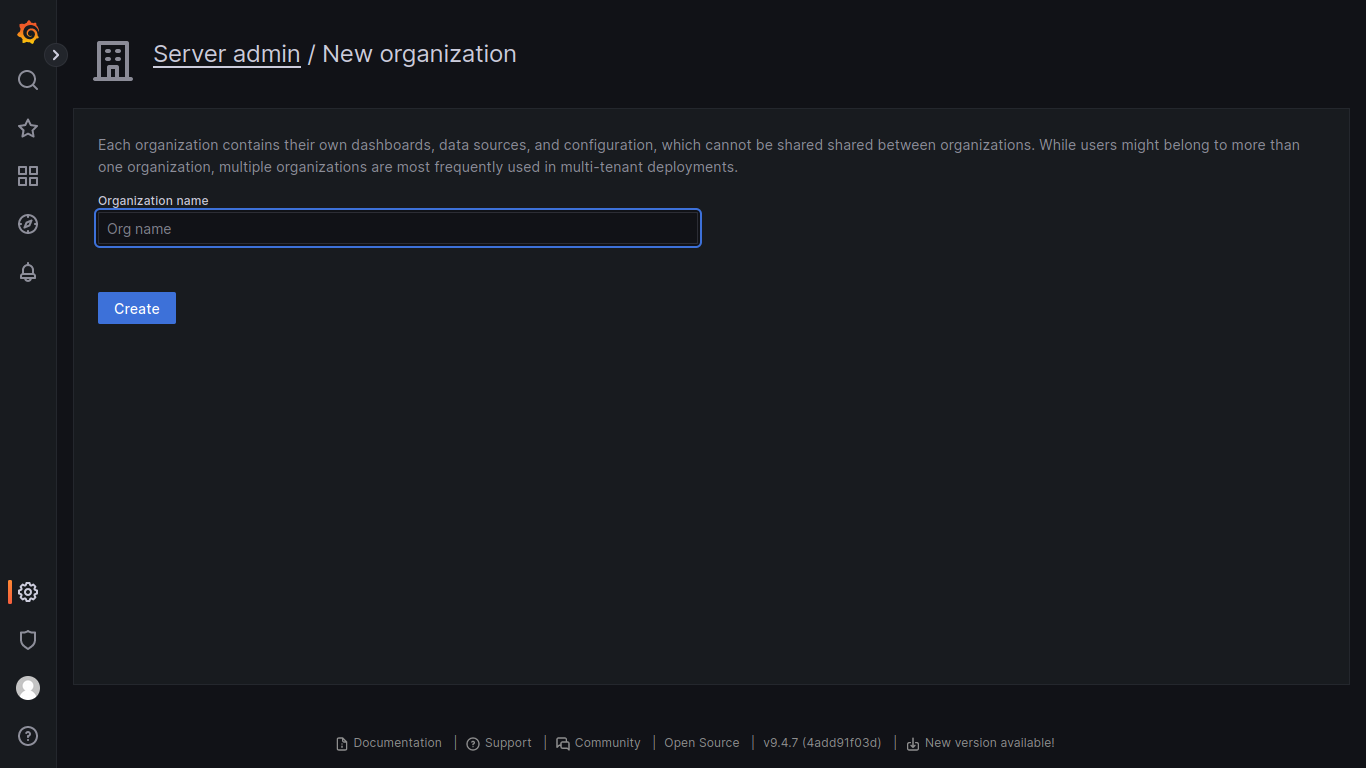The width and height of the screenshot is (1366, 768).
Task: Click the Grafana logo home icon
Action: pos(28,32)
